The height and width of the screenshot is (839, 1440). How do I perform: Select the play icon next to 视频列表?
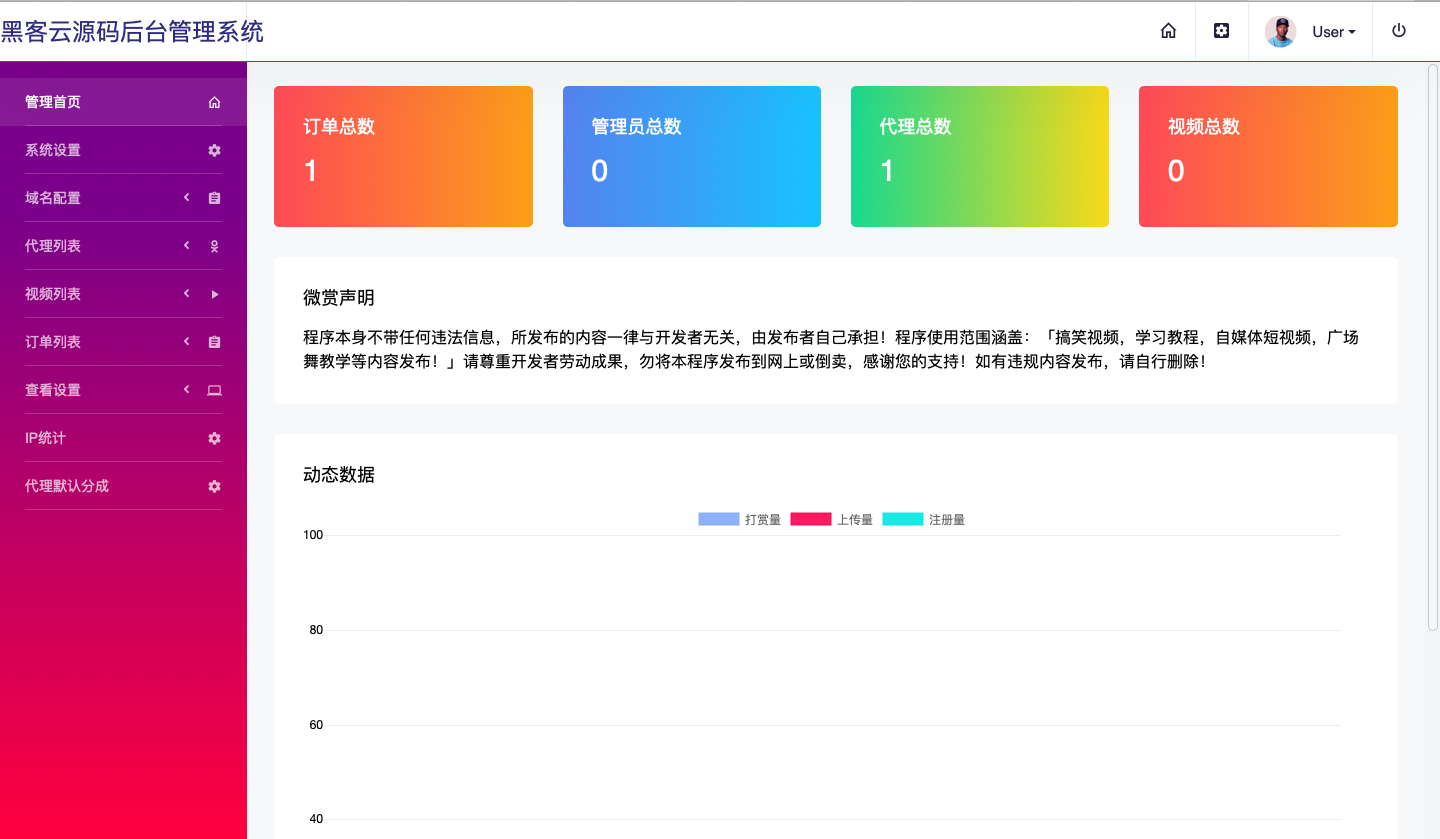[214, 293]
